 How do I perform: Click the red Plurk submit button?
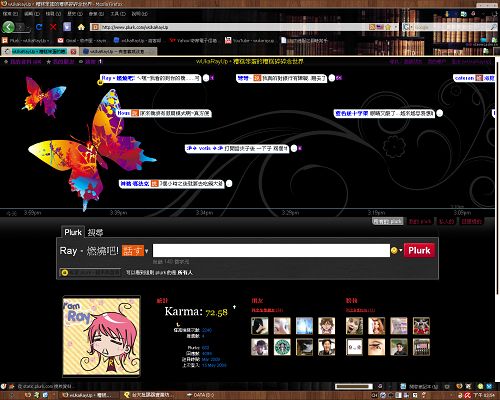419,250
